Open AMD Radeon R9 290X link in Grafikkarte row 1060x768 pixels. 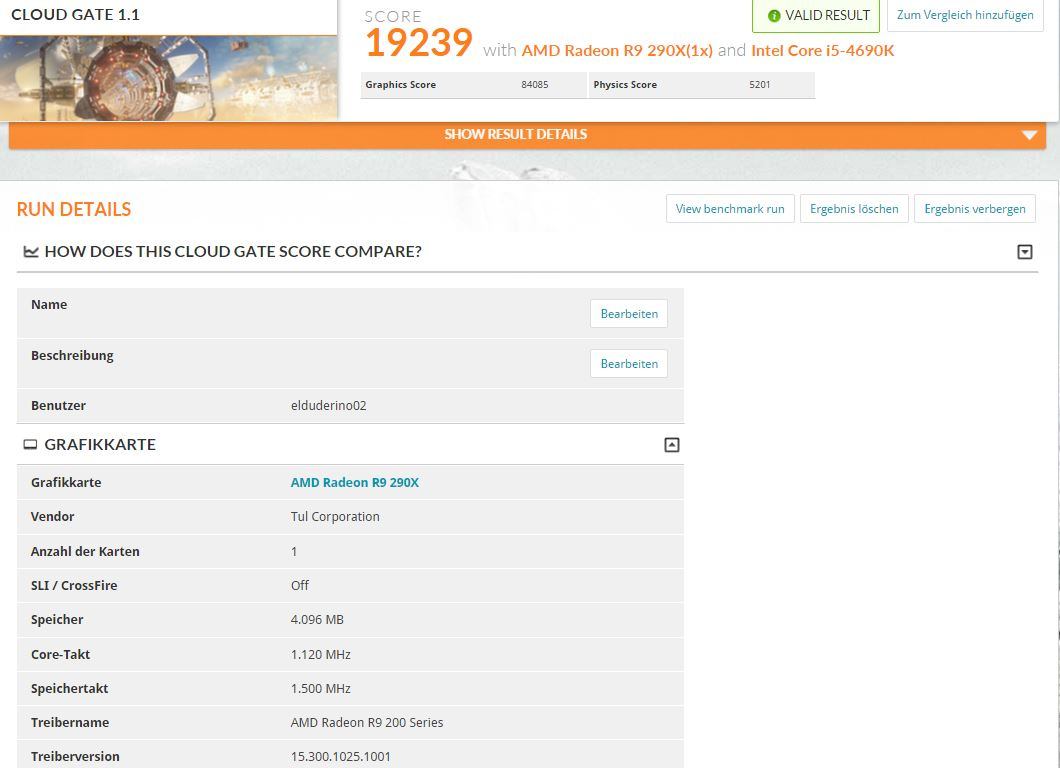355,482
